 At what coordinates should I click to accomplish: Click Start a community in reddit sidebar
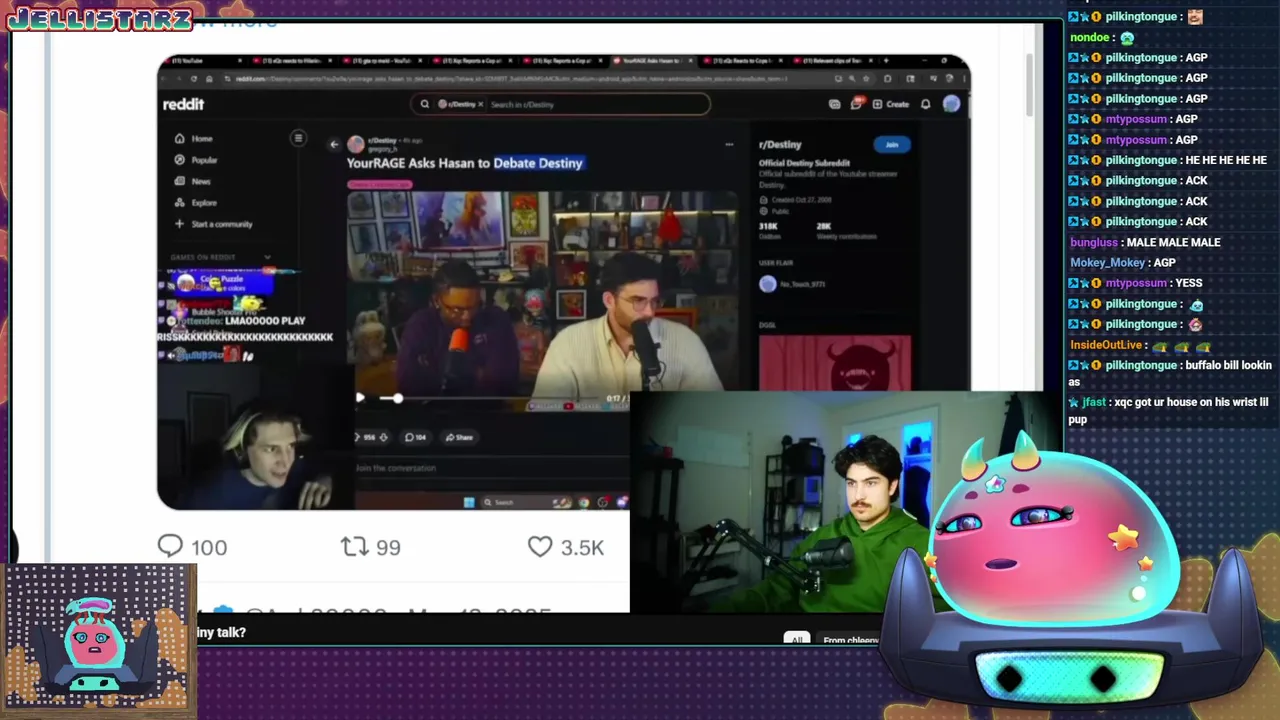tap(214, 224)
